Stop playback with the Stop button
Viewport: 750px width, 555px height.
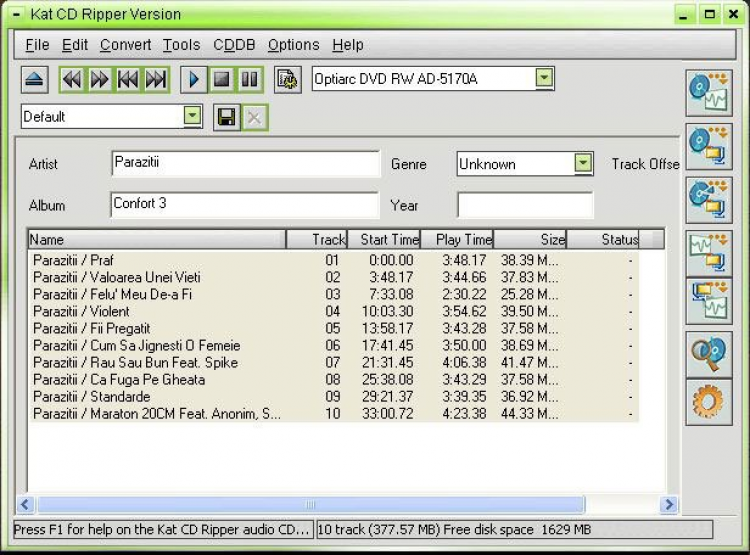221,79
